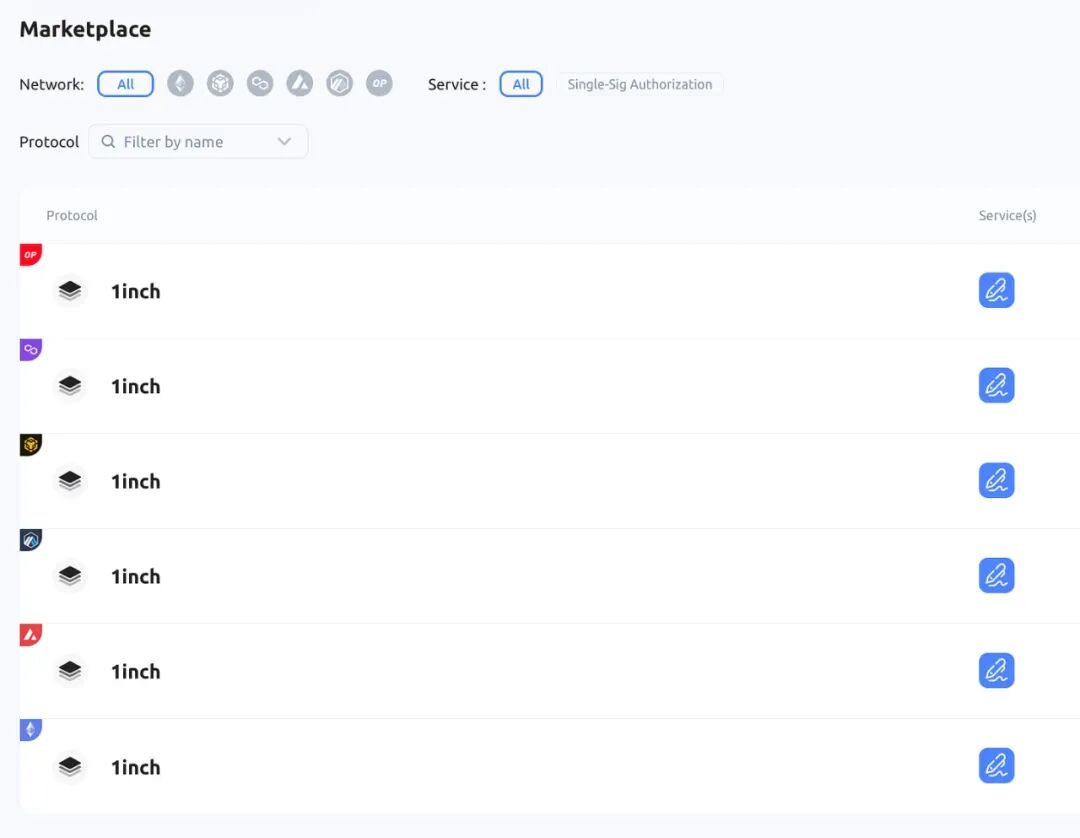The height and width of the screenshot is (838, 1080).
Task: Click 1inch logo in the Polygon row
Action: point(70,386)
